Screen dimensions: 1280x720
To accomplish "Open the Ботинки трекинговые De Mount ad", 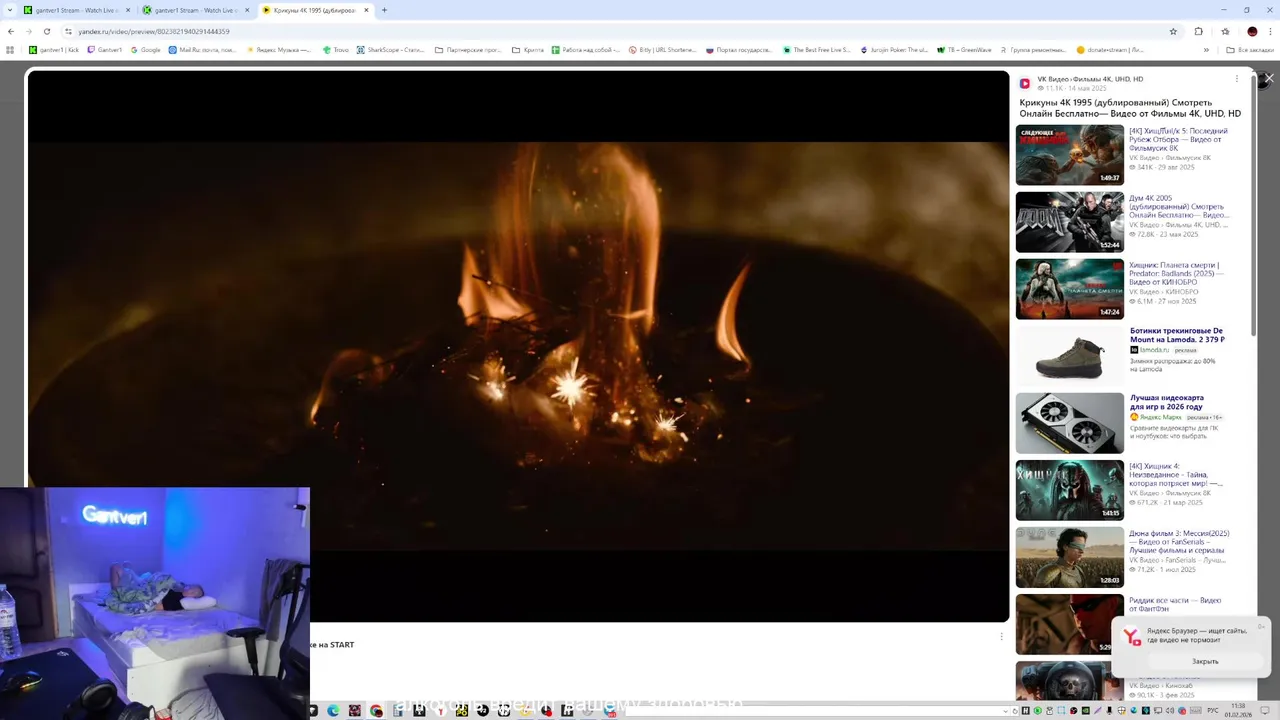I will click(x=1177, y=335).
